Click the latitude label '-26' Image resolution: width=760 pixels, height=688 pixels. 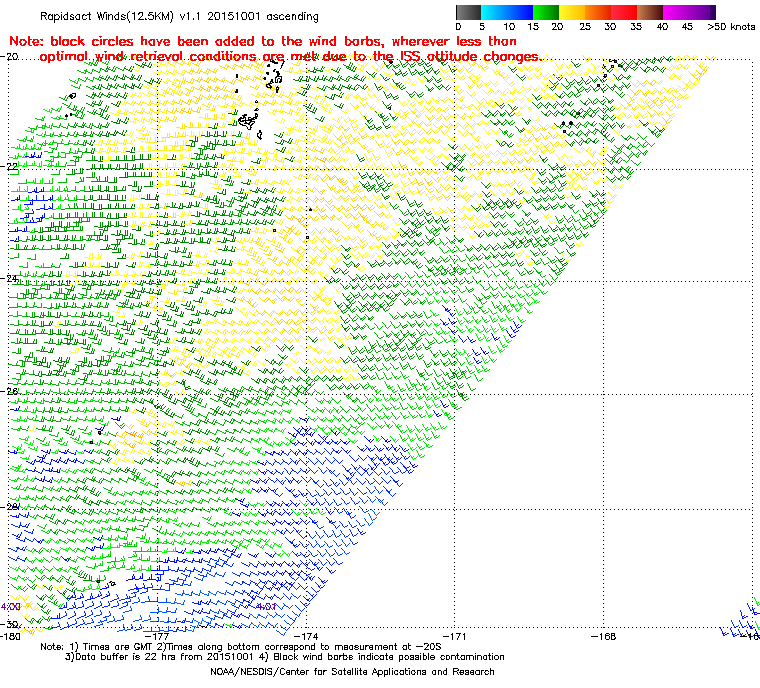click(9, 391)
